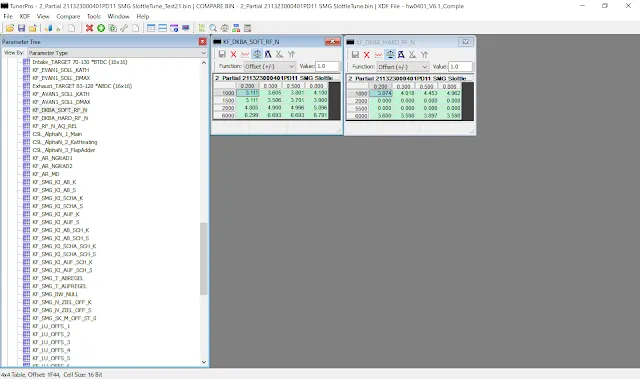Screen dimensions: 640x379
Task: Close the Parameter Tree panel
Action: coord(202,42)
